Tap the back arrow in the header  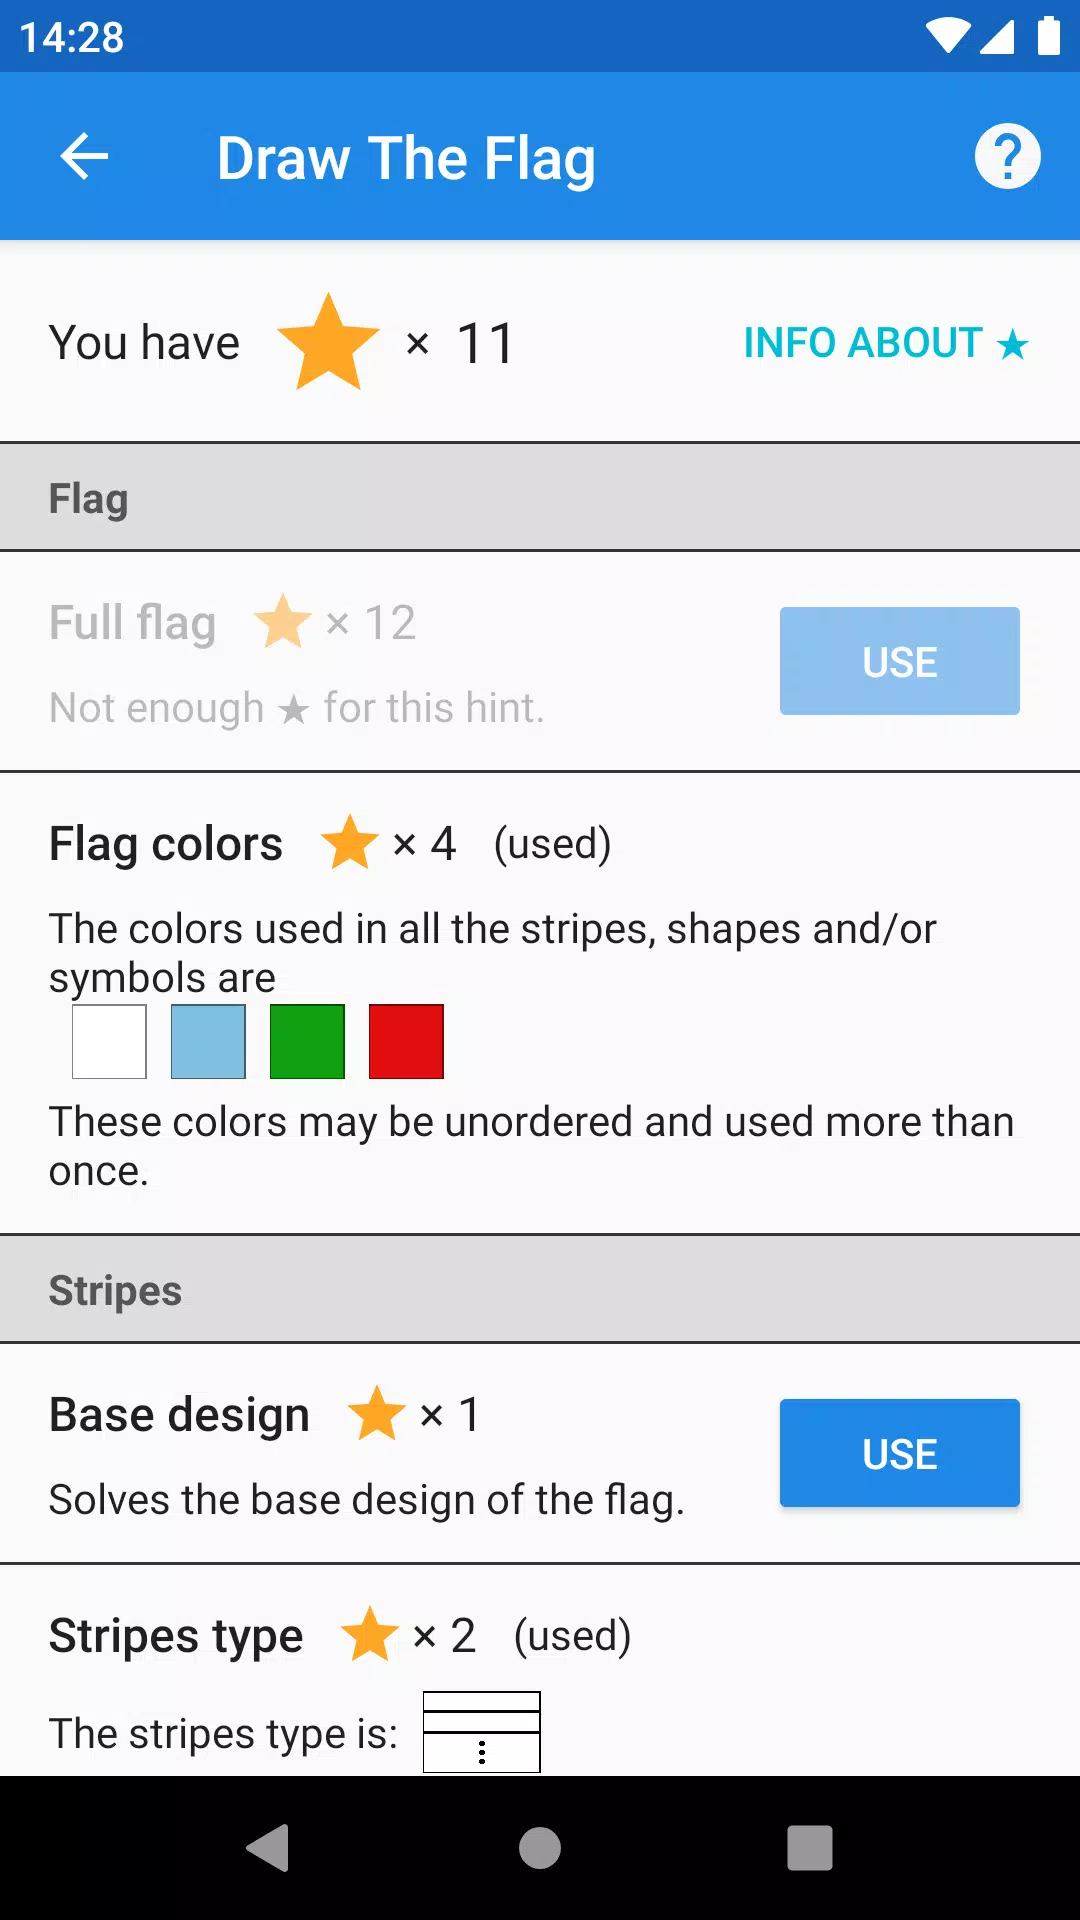[84, 157]
